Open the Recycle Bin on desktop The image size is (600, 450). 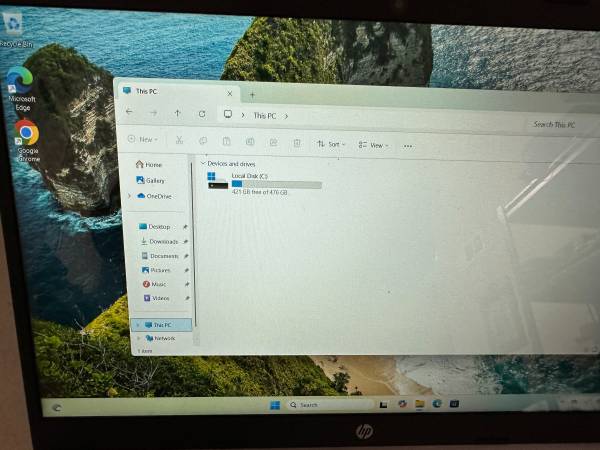(14, 25)
